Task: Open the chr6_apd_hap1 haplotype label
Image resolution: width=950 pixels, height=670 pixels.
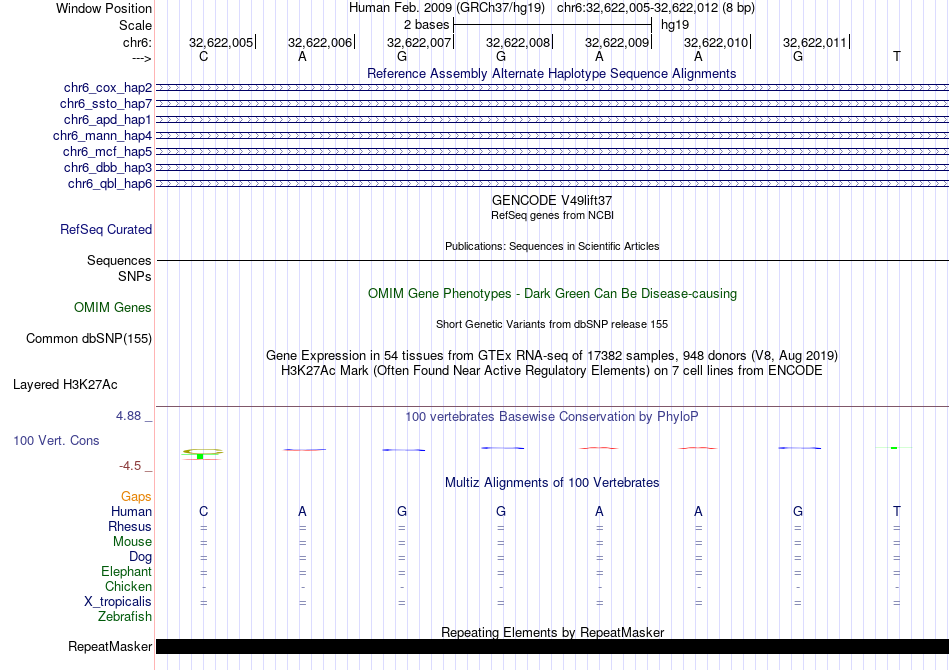Action: click(108, 119)
